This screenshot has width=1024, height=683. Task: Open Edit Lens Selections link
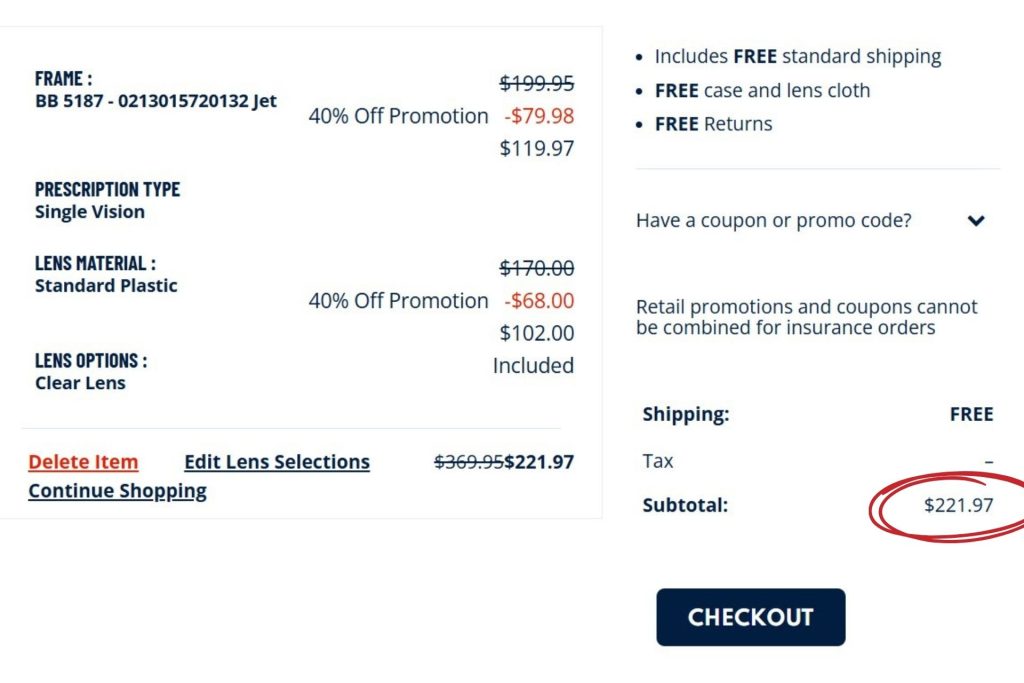(x=277, y=462)
